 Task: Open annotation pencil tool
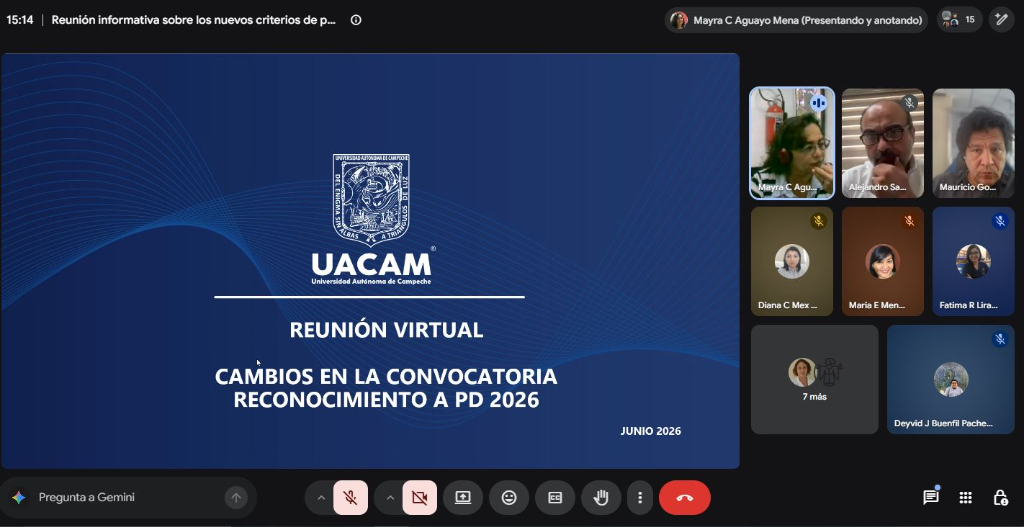[x=1001, y=20]
